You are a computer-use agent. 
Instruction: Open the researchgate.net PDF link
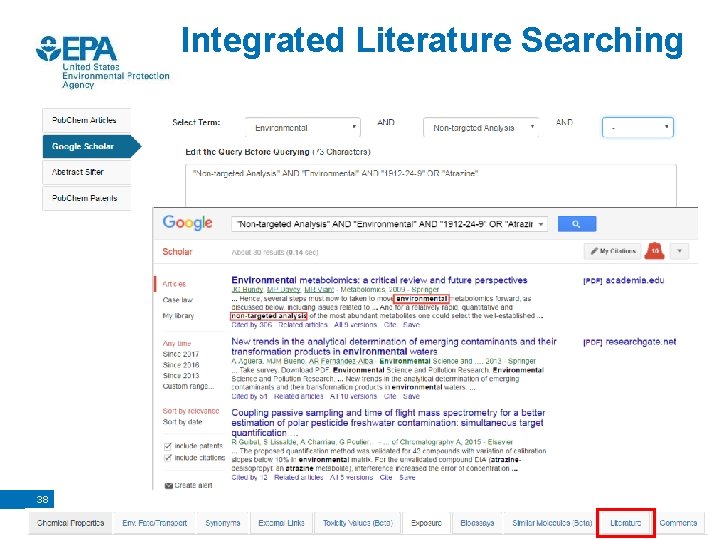coord(630,342)
